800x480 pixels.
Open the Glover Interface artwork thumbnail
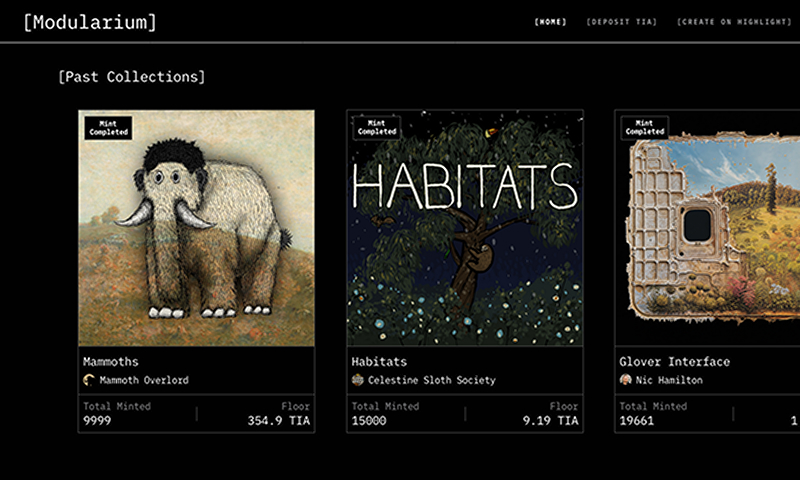pos(707,228)
